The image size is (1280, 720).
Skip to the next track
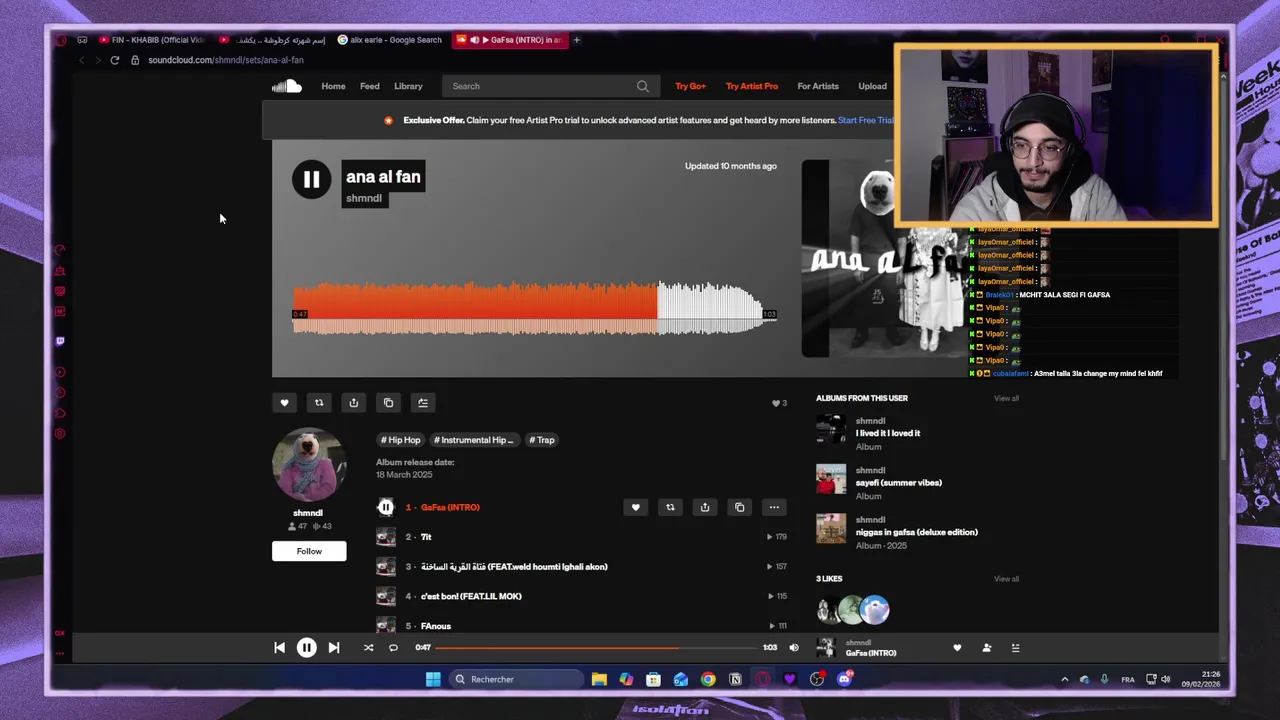(334, 648)
